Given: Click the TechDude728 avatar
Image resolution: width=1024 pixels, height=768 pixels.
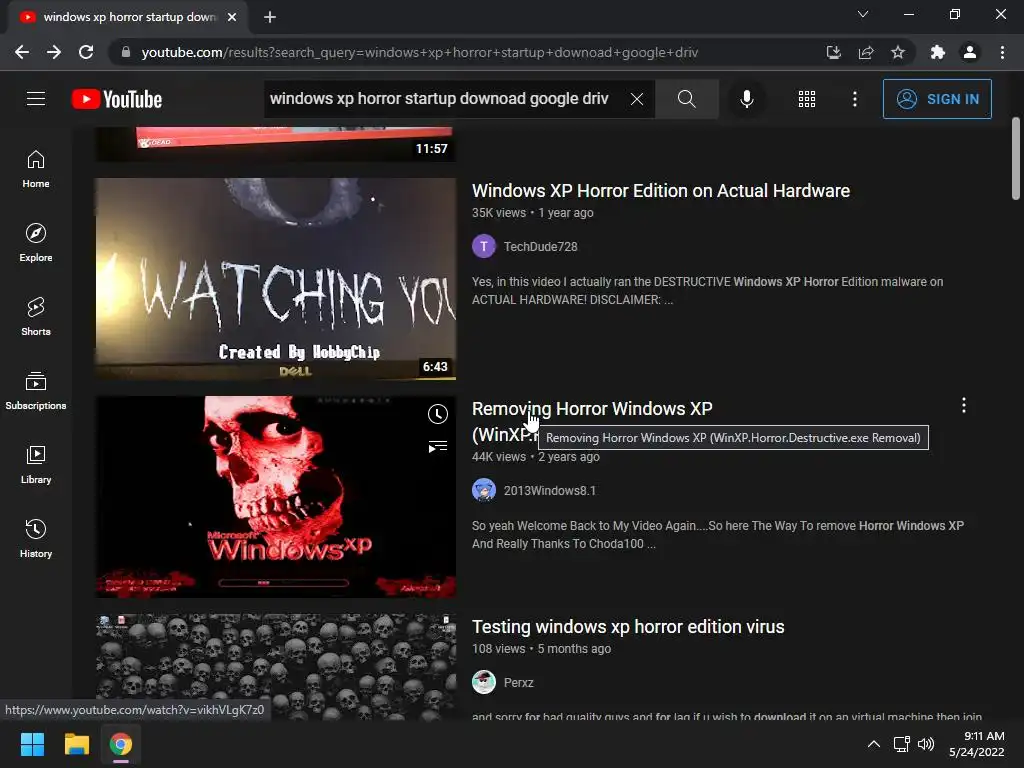Looking at the screenshot, I should click(x=484, y=247).
